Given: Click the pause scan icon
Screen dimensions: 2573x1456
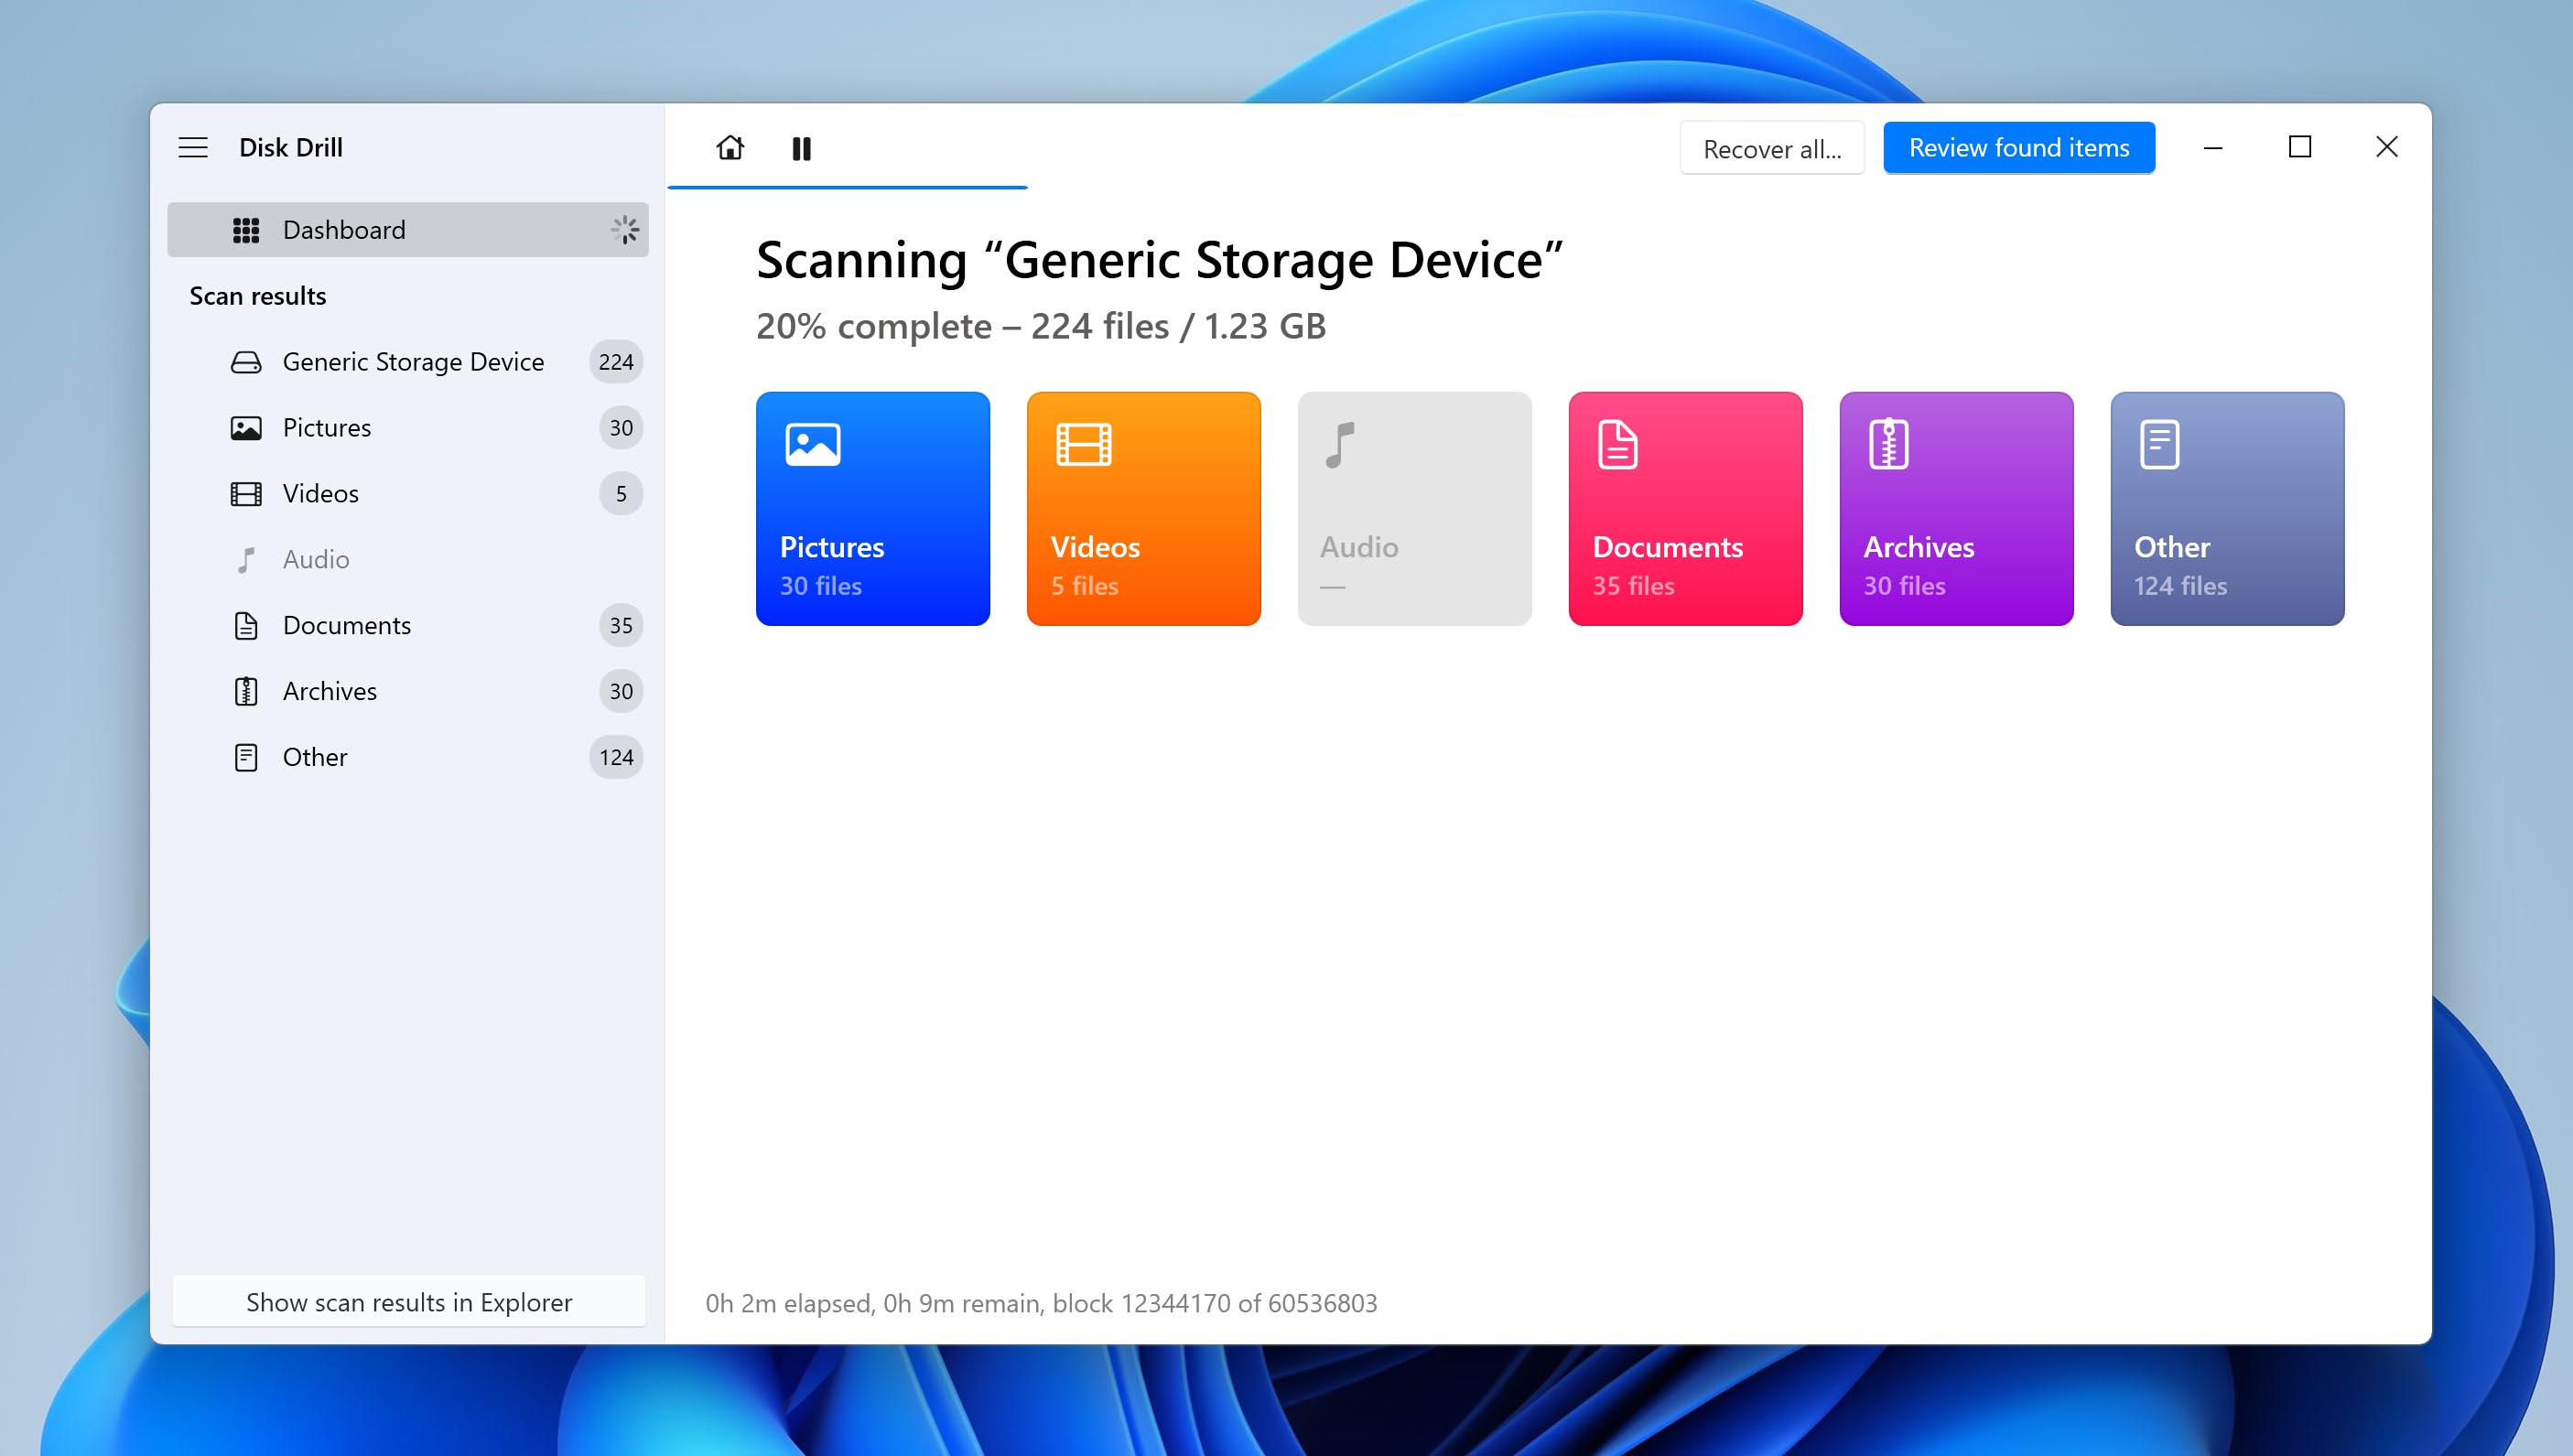Looking at the screenshot, I should [803, 146].
